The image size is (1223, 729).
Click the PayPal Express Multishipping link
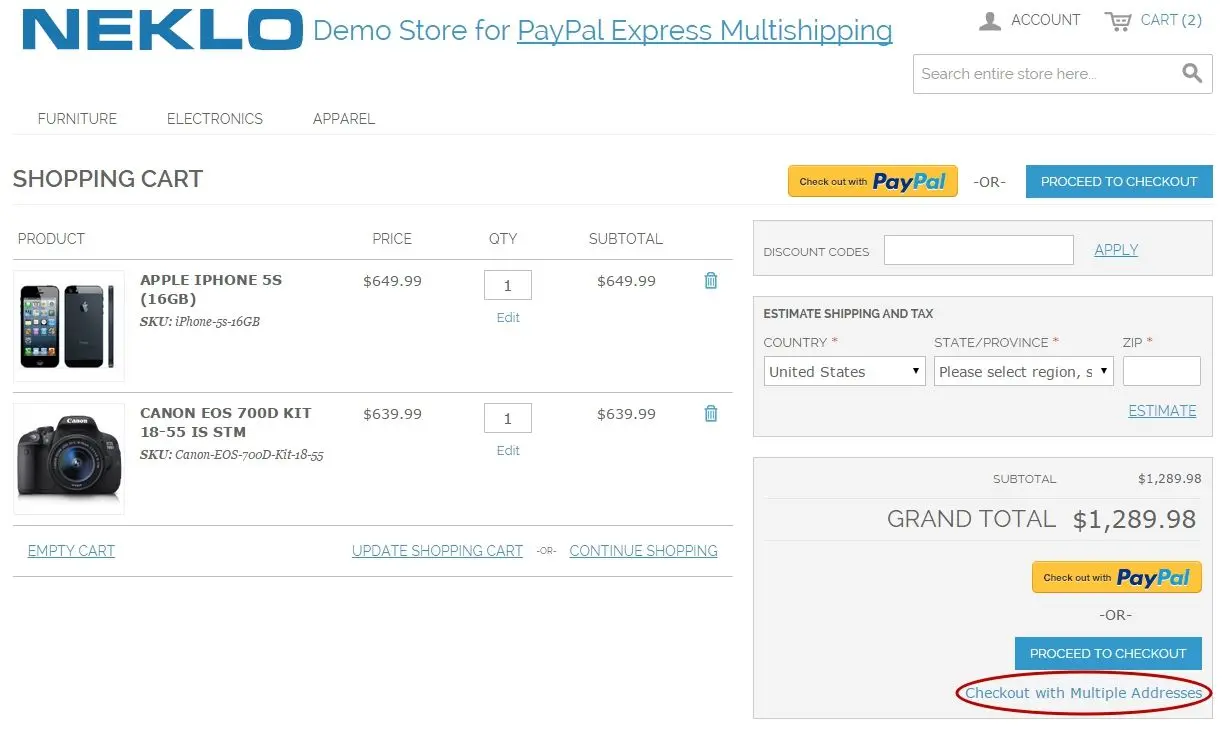pos(705,31)
